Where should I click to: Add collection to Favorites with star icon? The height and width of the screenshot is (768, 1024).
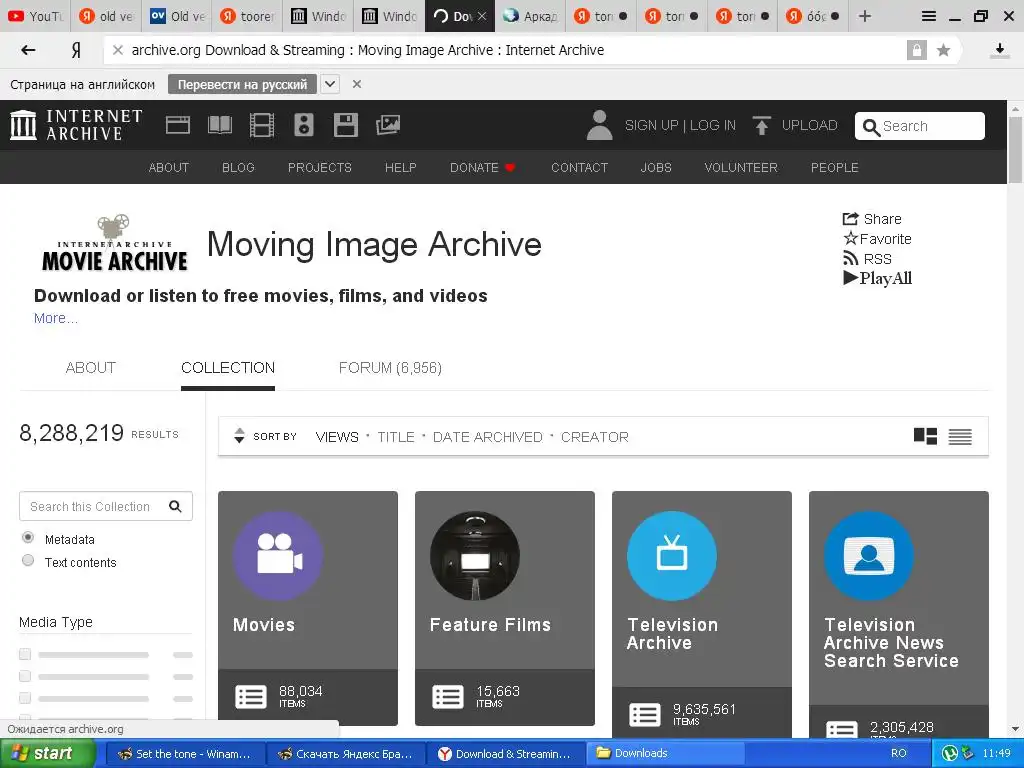coord(877,238)
